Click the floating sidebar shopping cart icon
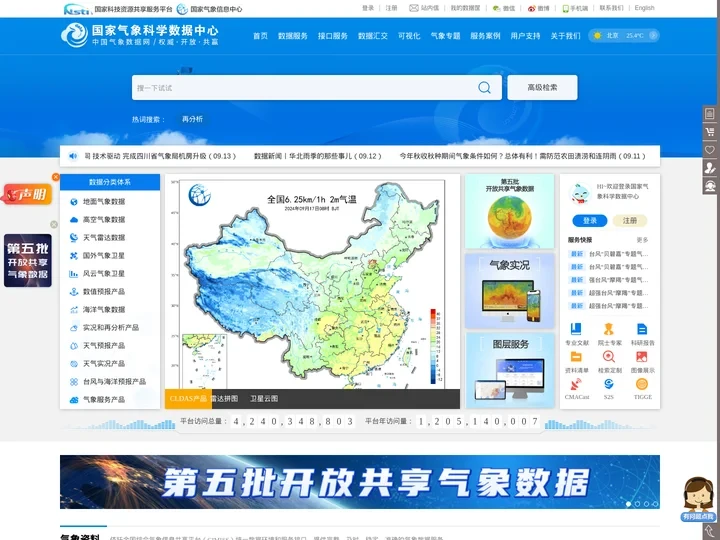 click(x=710, y=132)
